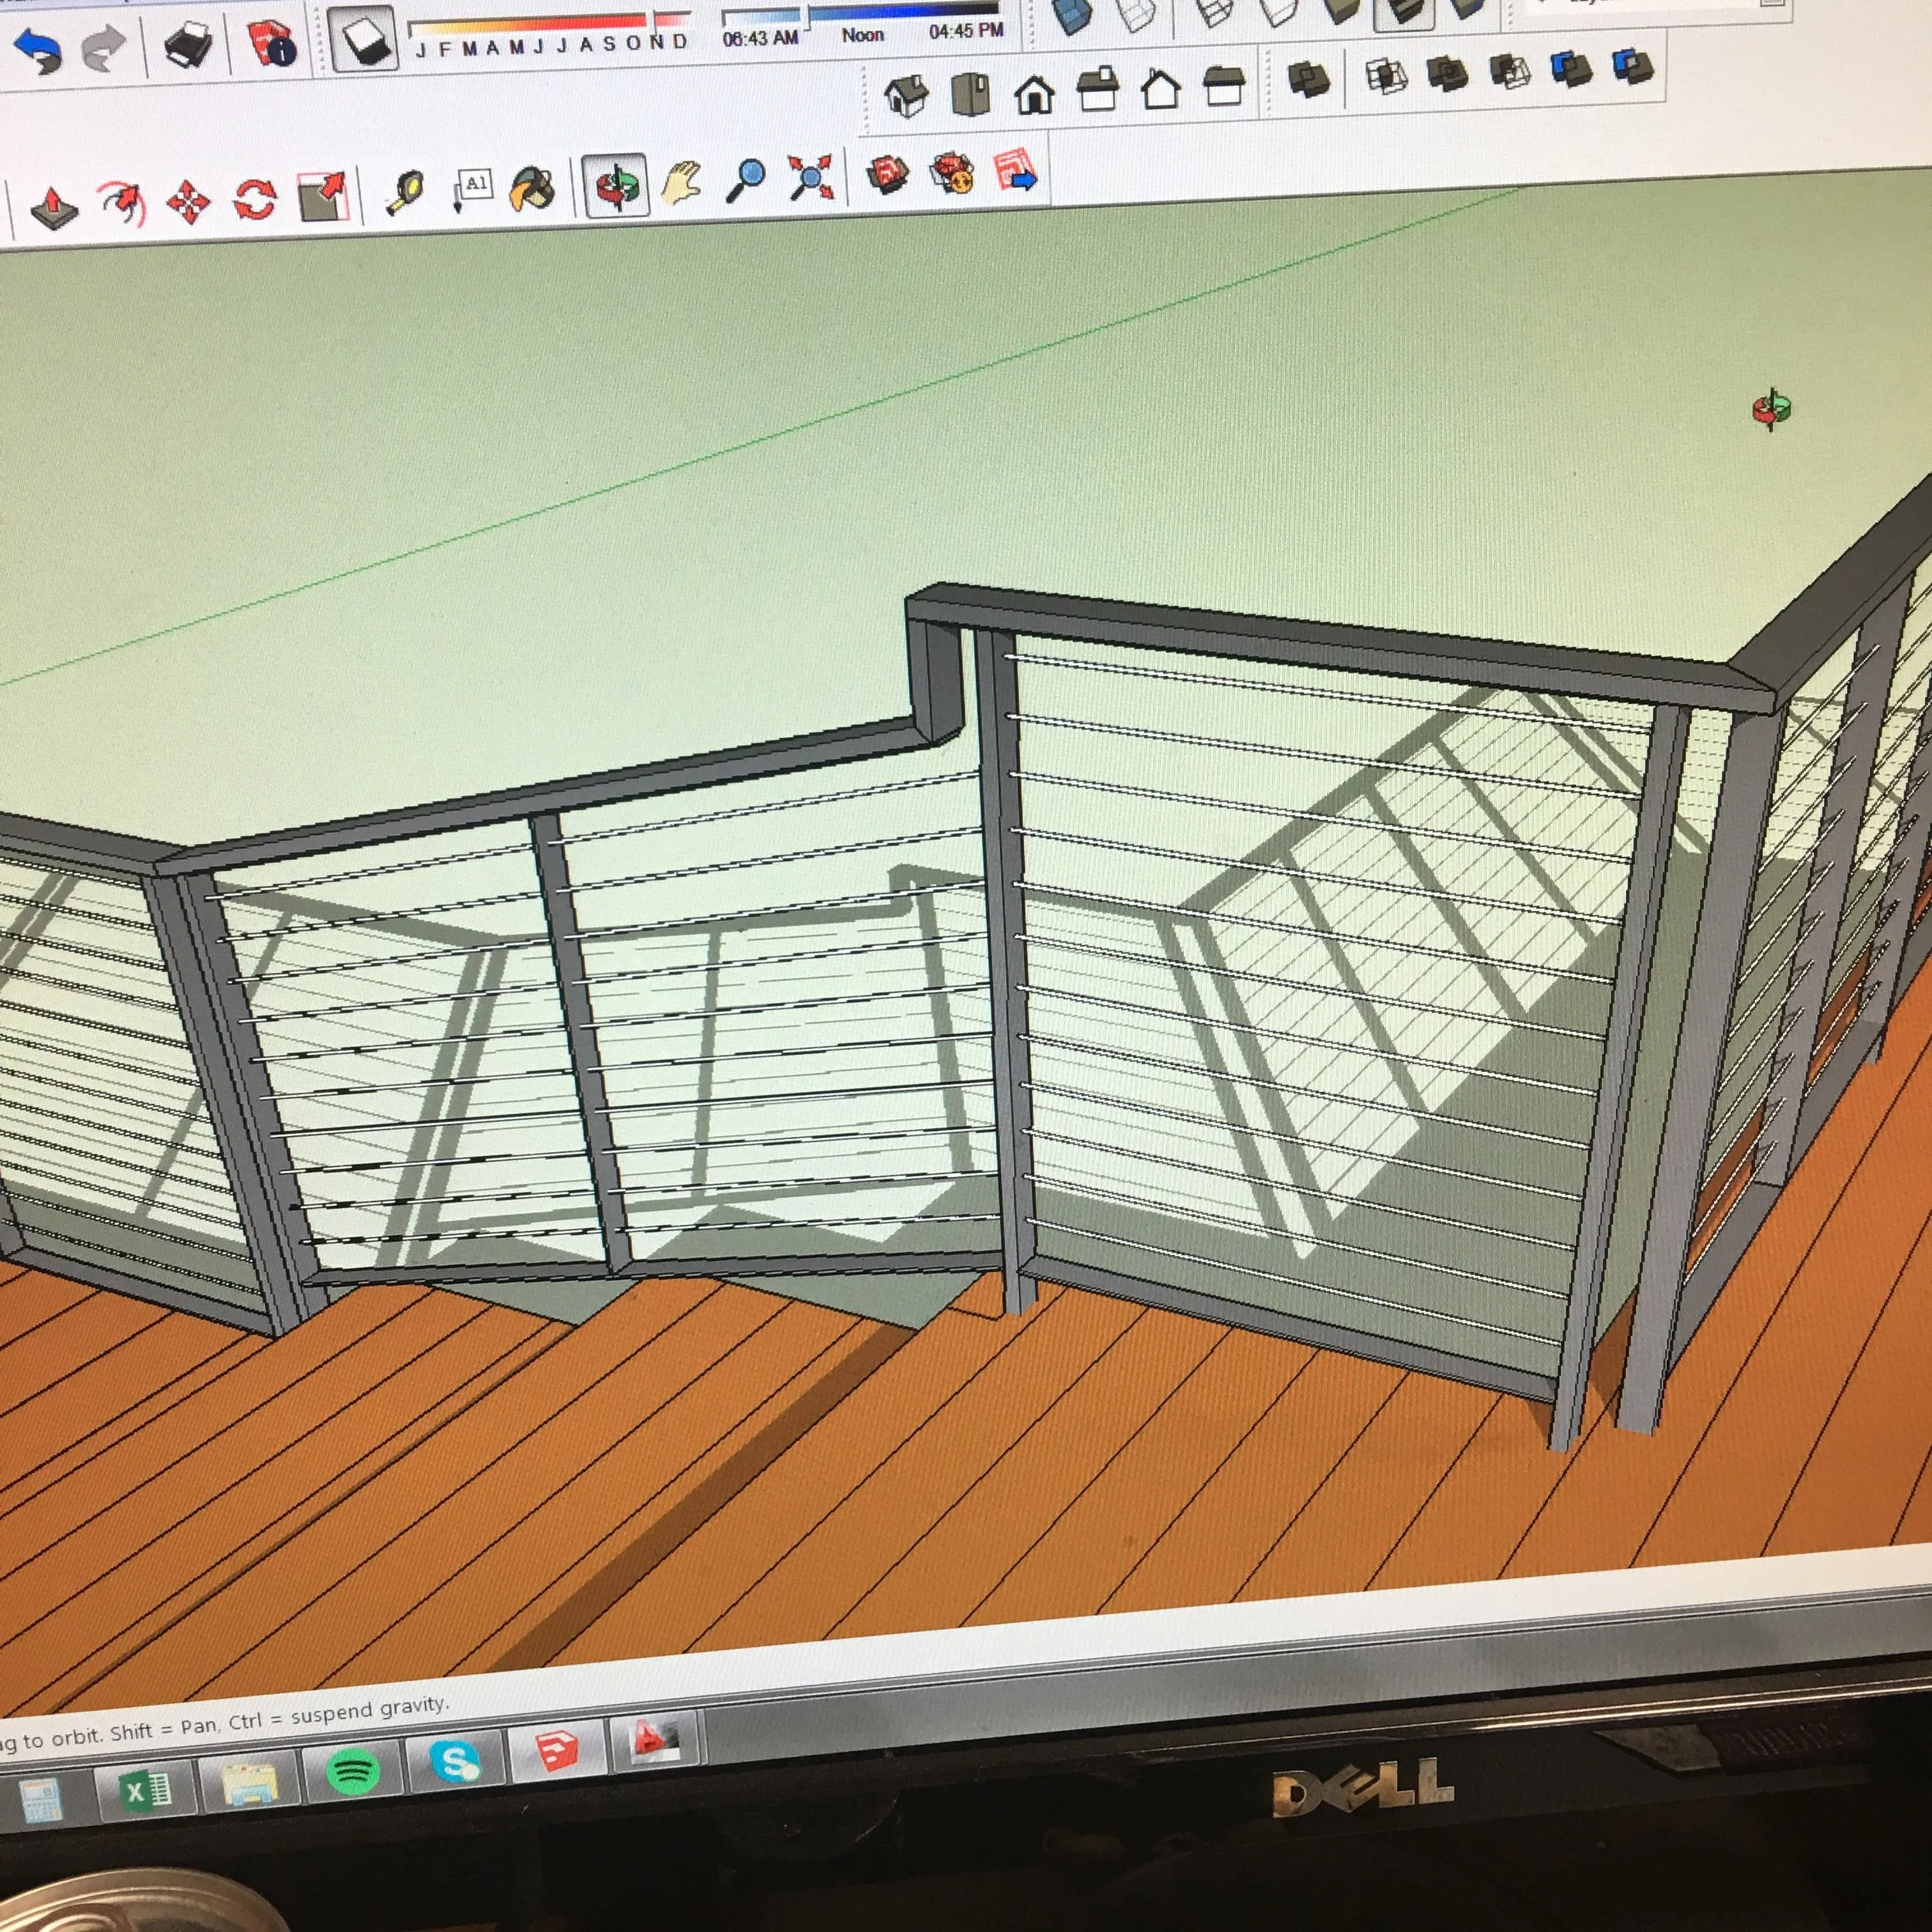The width and height of the screenshot is (1932, 1932).
Task: Select the Move tool
Action: tap(188, 201)
